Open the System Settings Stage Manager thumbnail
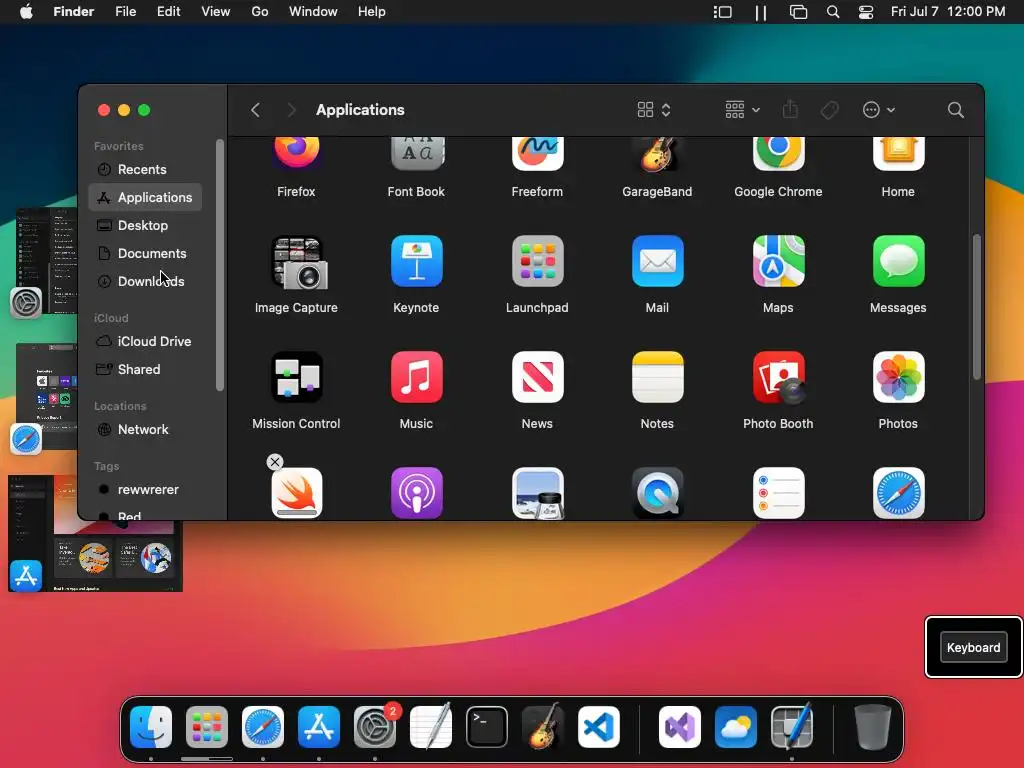 (x=46, y=261)
